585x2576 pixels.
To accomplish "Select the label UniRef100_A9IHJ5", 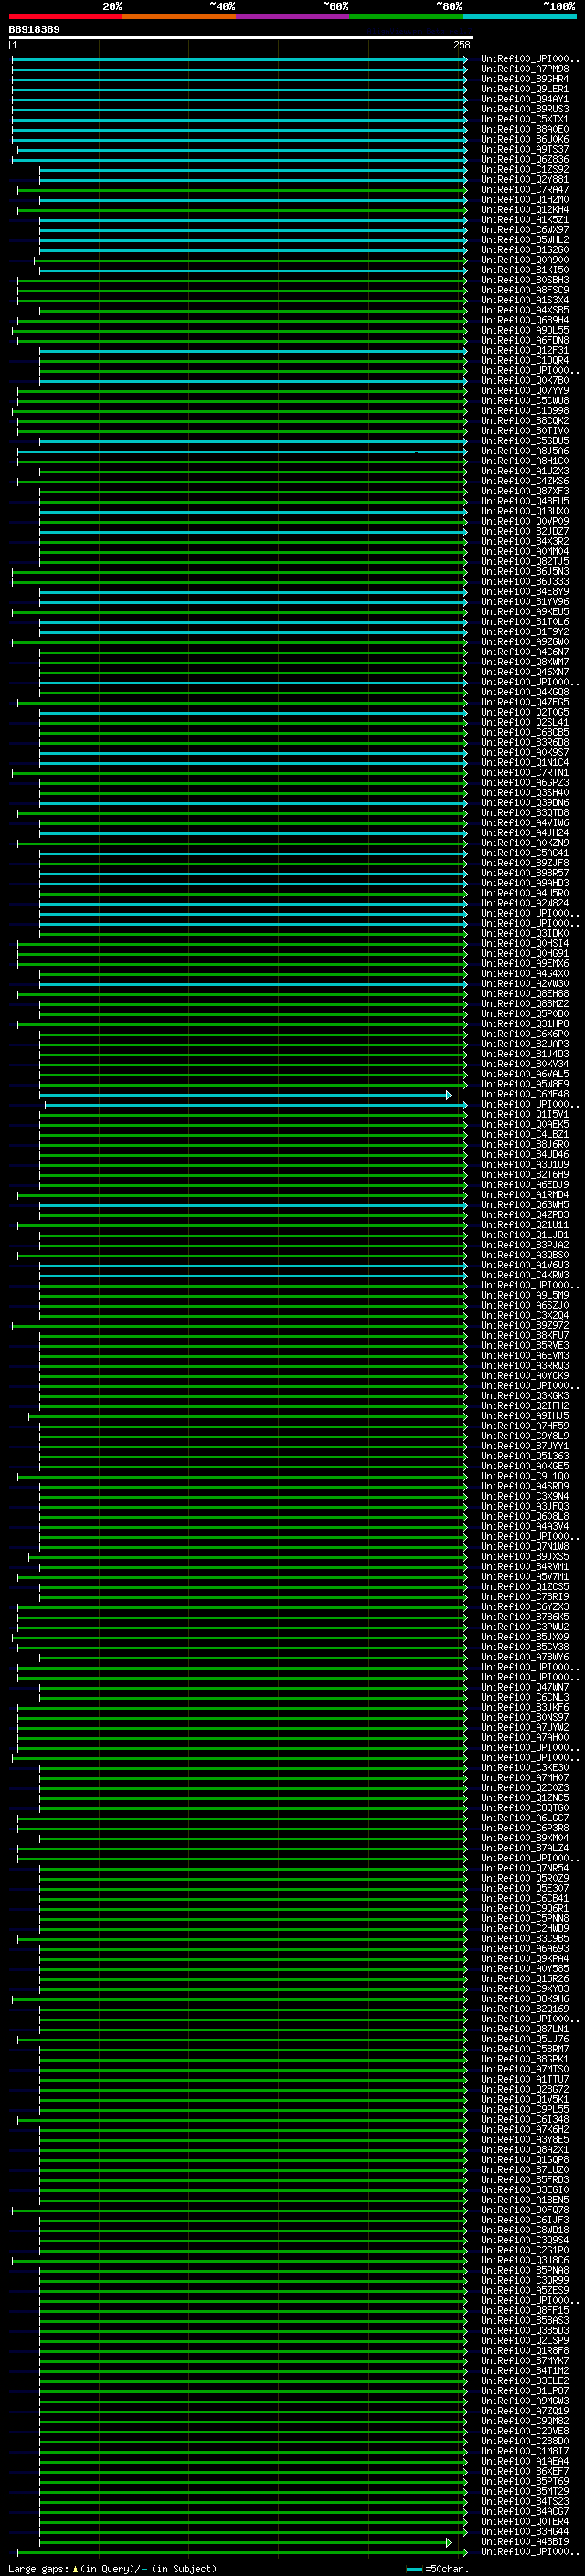I will point(525,1416).
